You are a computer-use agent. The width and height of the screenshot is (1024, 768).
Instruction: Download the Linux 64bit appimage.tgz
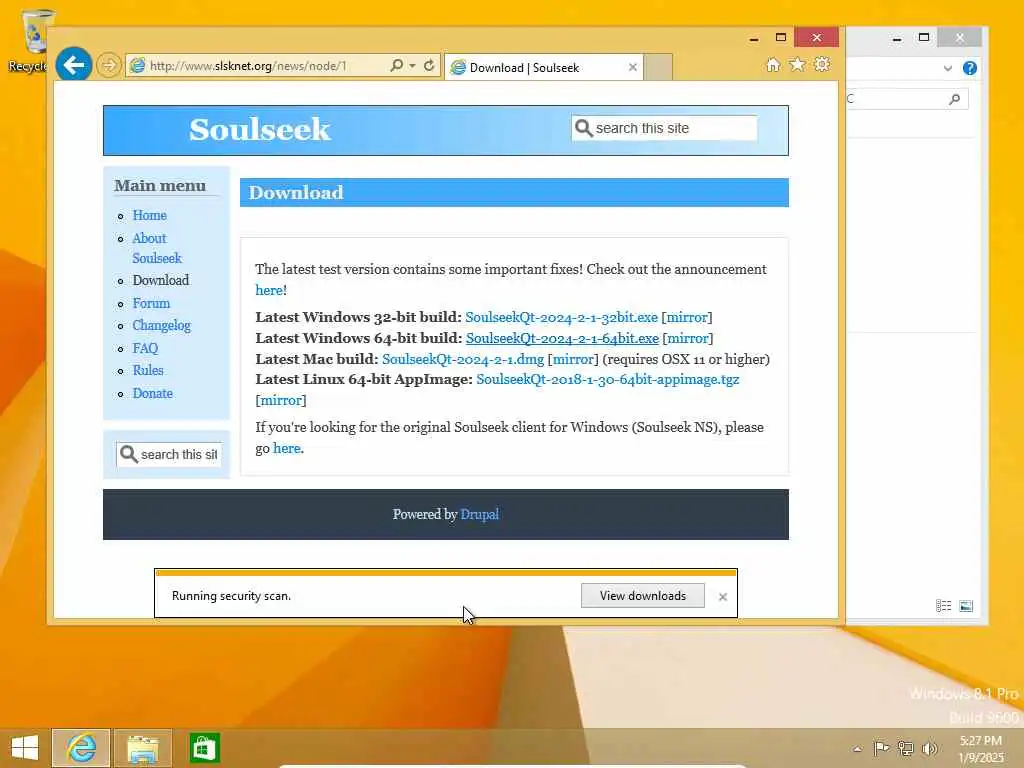(607, 379)
